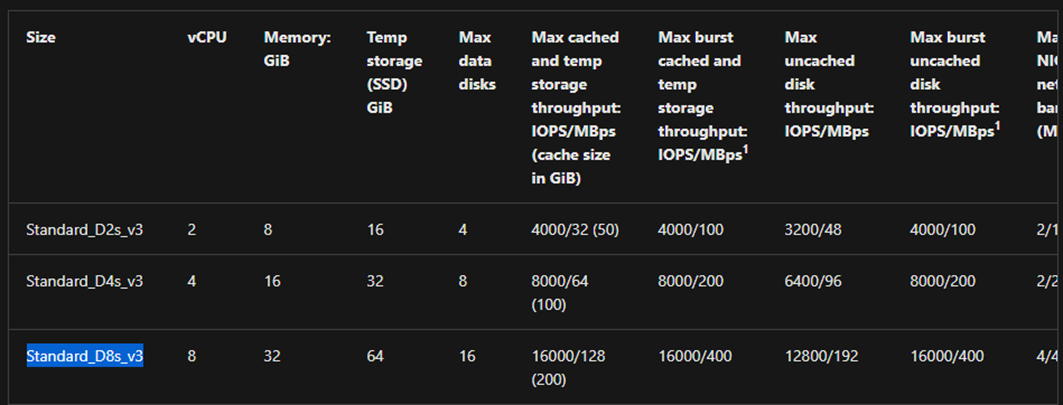The height and width of the screenshot is (405, 1063).
Task: Click the vCPU column header
Action: 207,38
